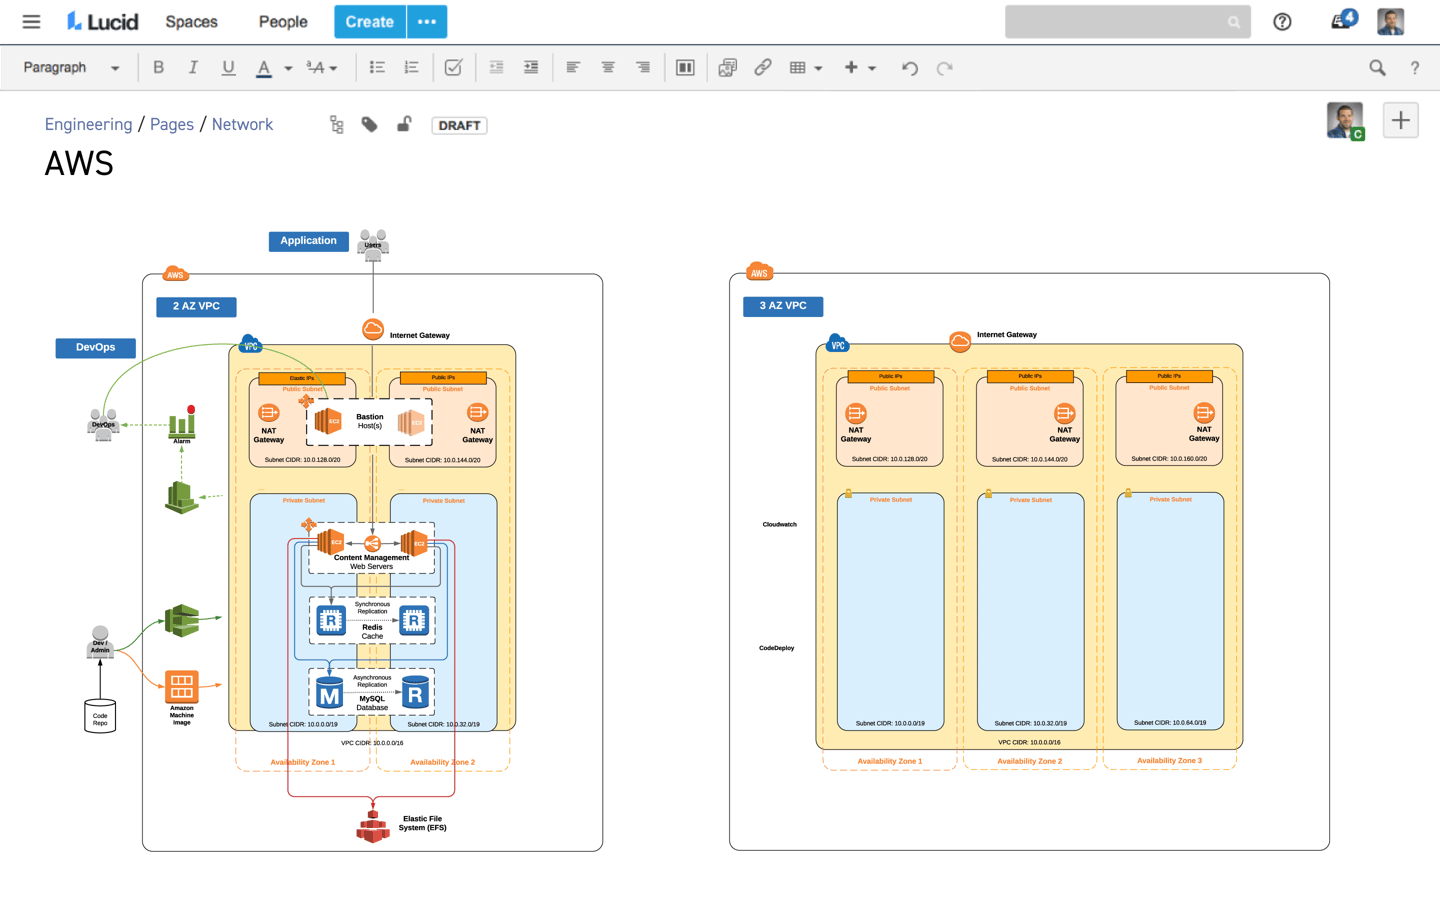This screenshot has width=1440, height=900.
Task: Underline the selected text
Action: pyautogui.click(x=228, y=67)
